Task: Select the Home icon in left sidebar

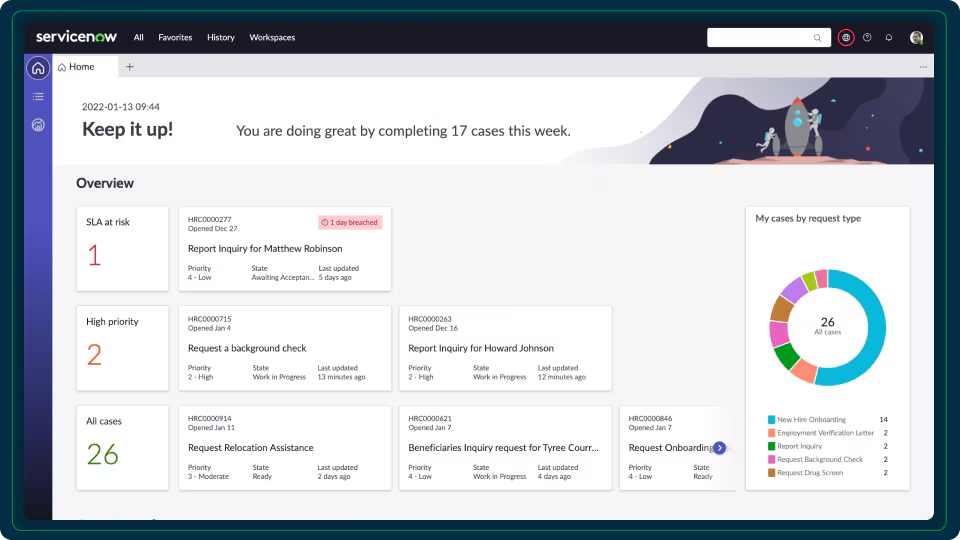Action: coord(38,67)
